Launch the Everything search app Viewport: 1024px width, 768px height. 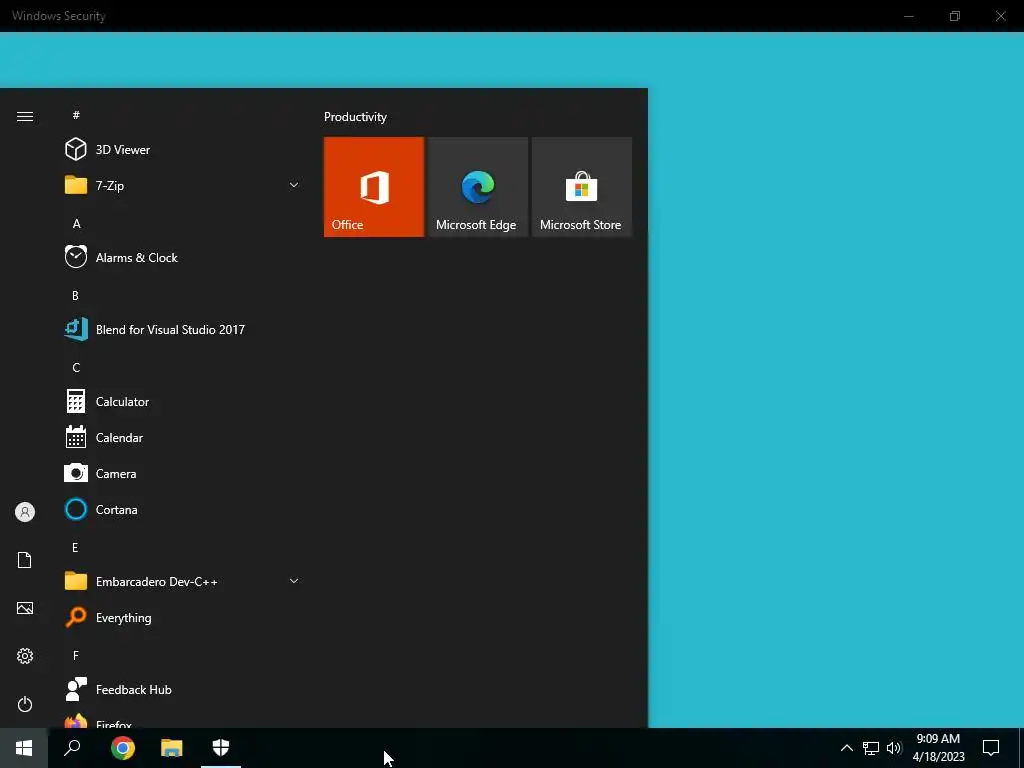[x=182, y=618]
